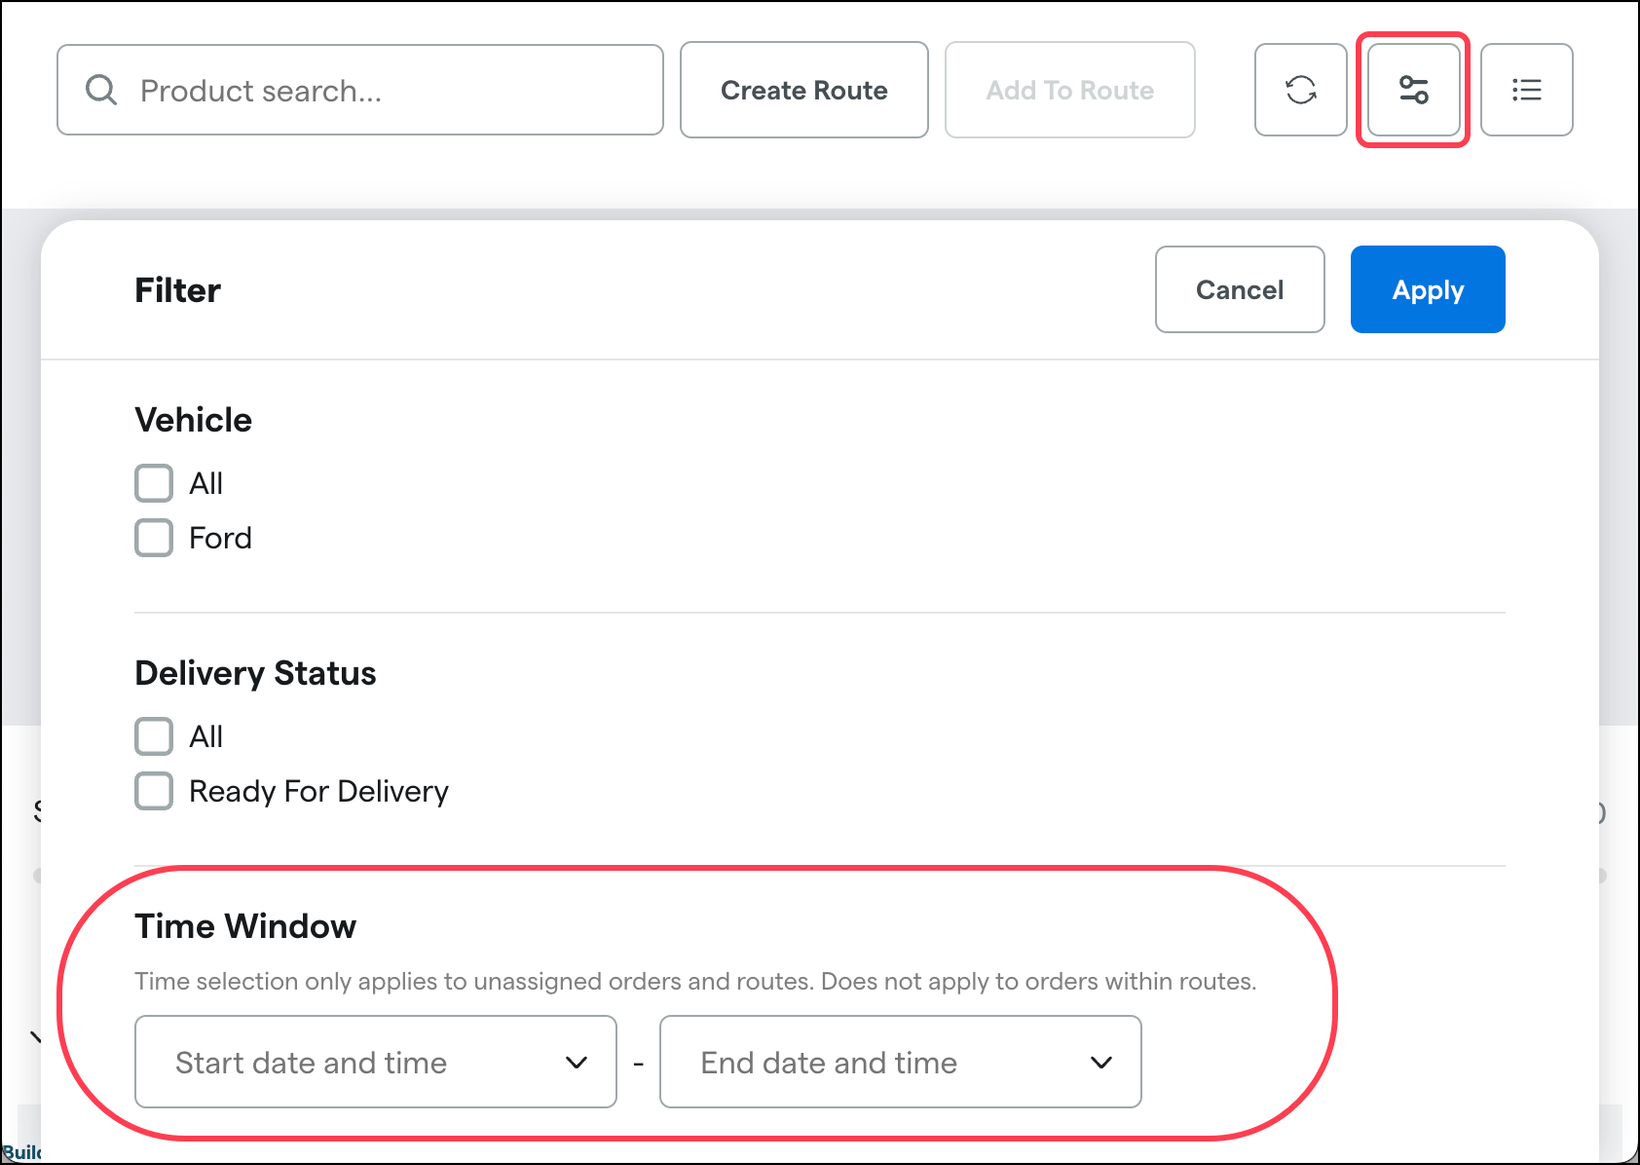Click the Vehicle section heading

[193, 420]
